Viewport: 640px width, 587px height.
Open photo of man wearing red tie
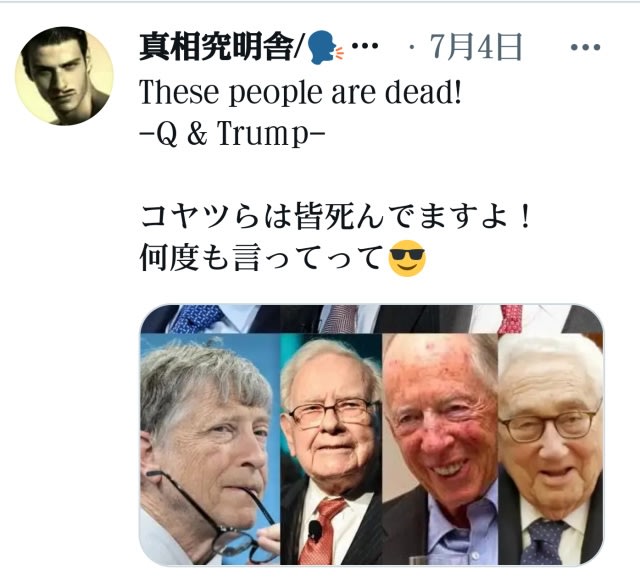point(331,449)
